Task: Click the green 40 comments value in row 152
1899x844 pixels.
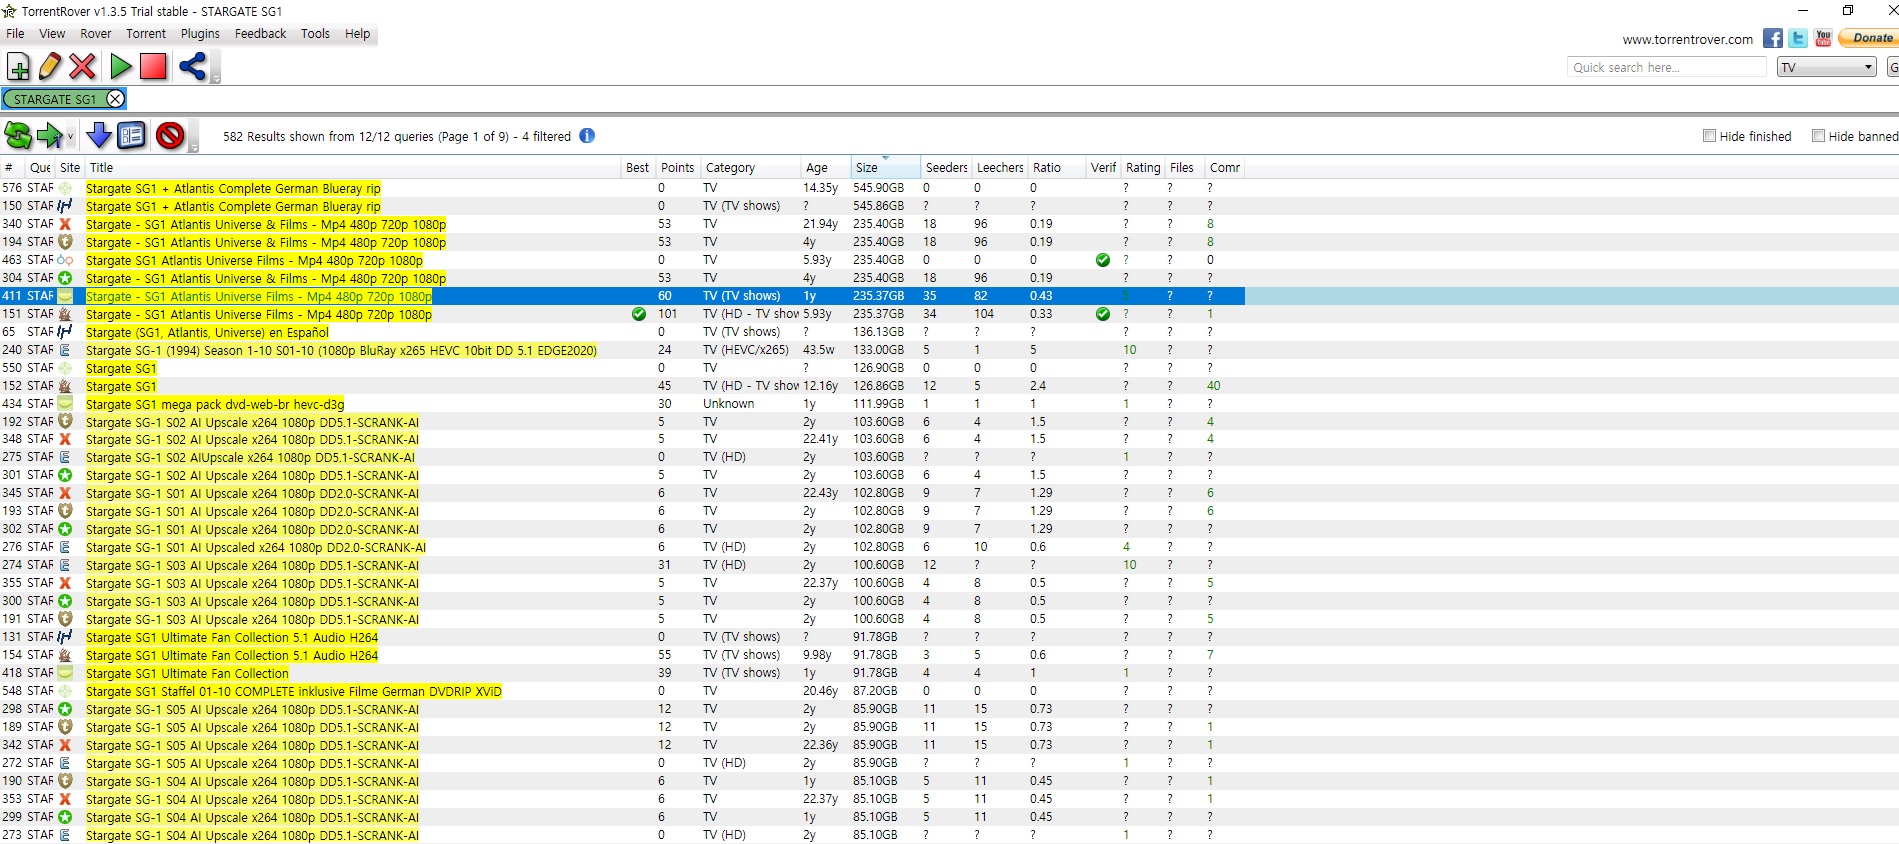Action: [1213, 386]
